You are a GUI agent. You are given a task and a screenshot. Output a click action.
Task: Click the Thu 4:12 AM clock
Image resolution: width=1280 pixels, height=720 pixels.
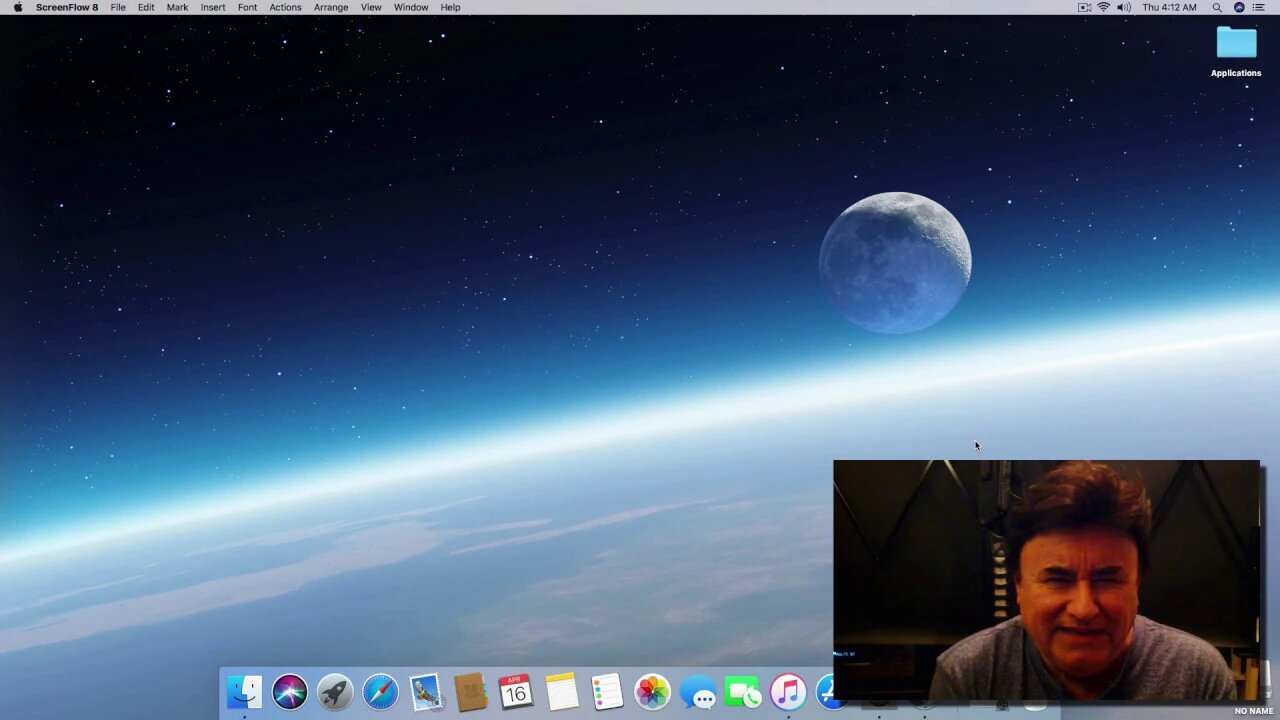click(x=1169, y=7)
